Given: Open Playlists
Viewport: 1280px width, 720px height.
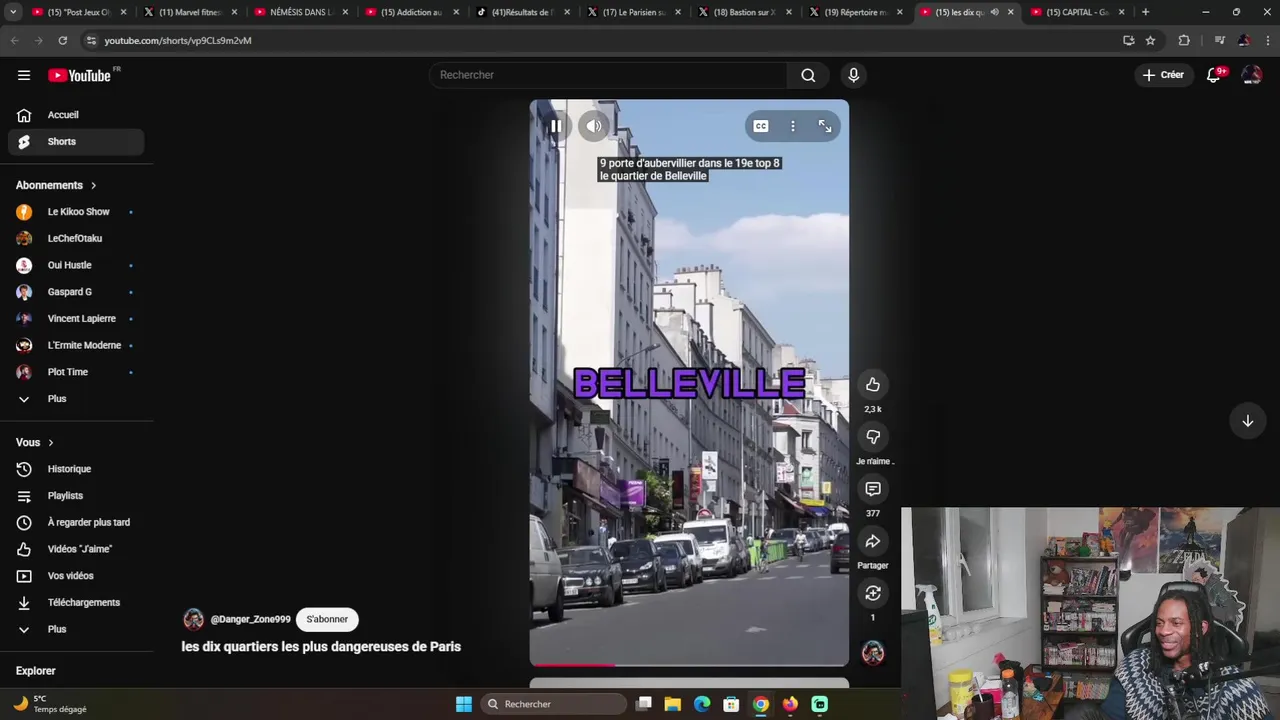Looking at the screenshot, I should coord(76,496).
